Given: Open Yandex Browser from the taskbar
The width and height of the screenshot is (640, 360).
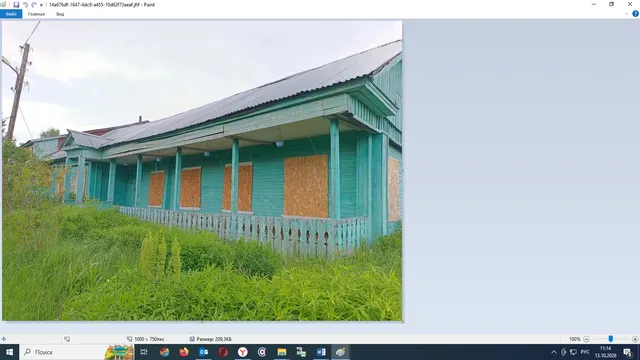Looking at the screenshot, I should click(x=242, y=352).
